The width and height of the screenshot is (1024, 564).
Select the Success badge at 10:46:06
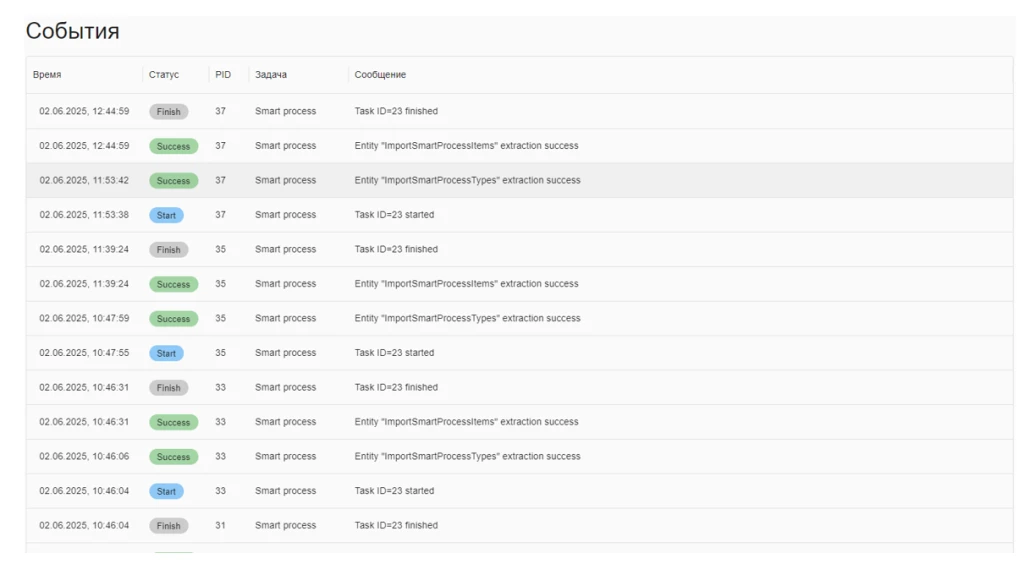point(173,457)
